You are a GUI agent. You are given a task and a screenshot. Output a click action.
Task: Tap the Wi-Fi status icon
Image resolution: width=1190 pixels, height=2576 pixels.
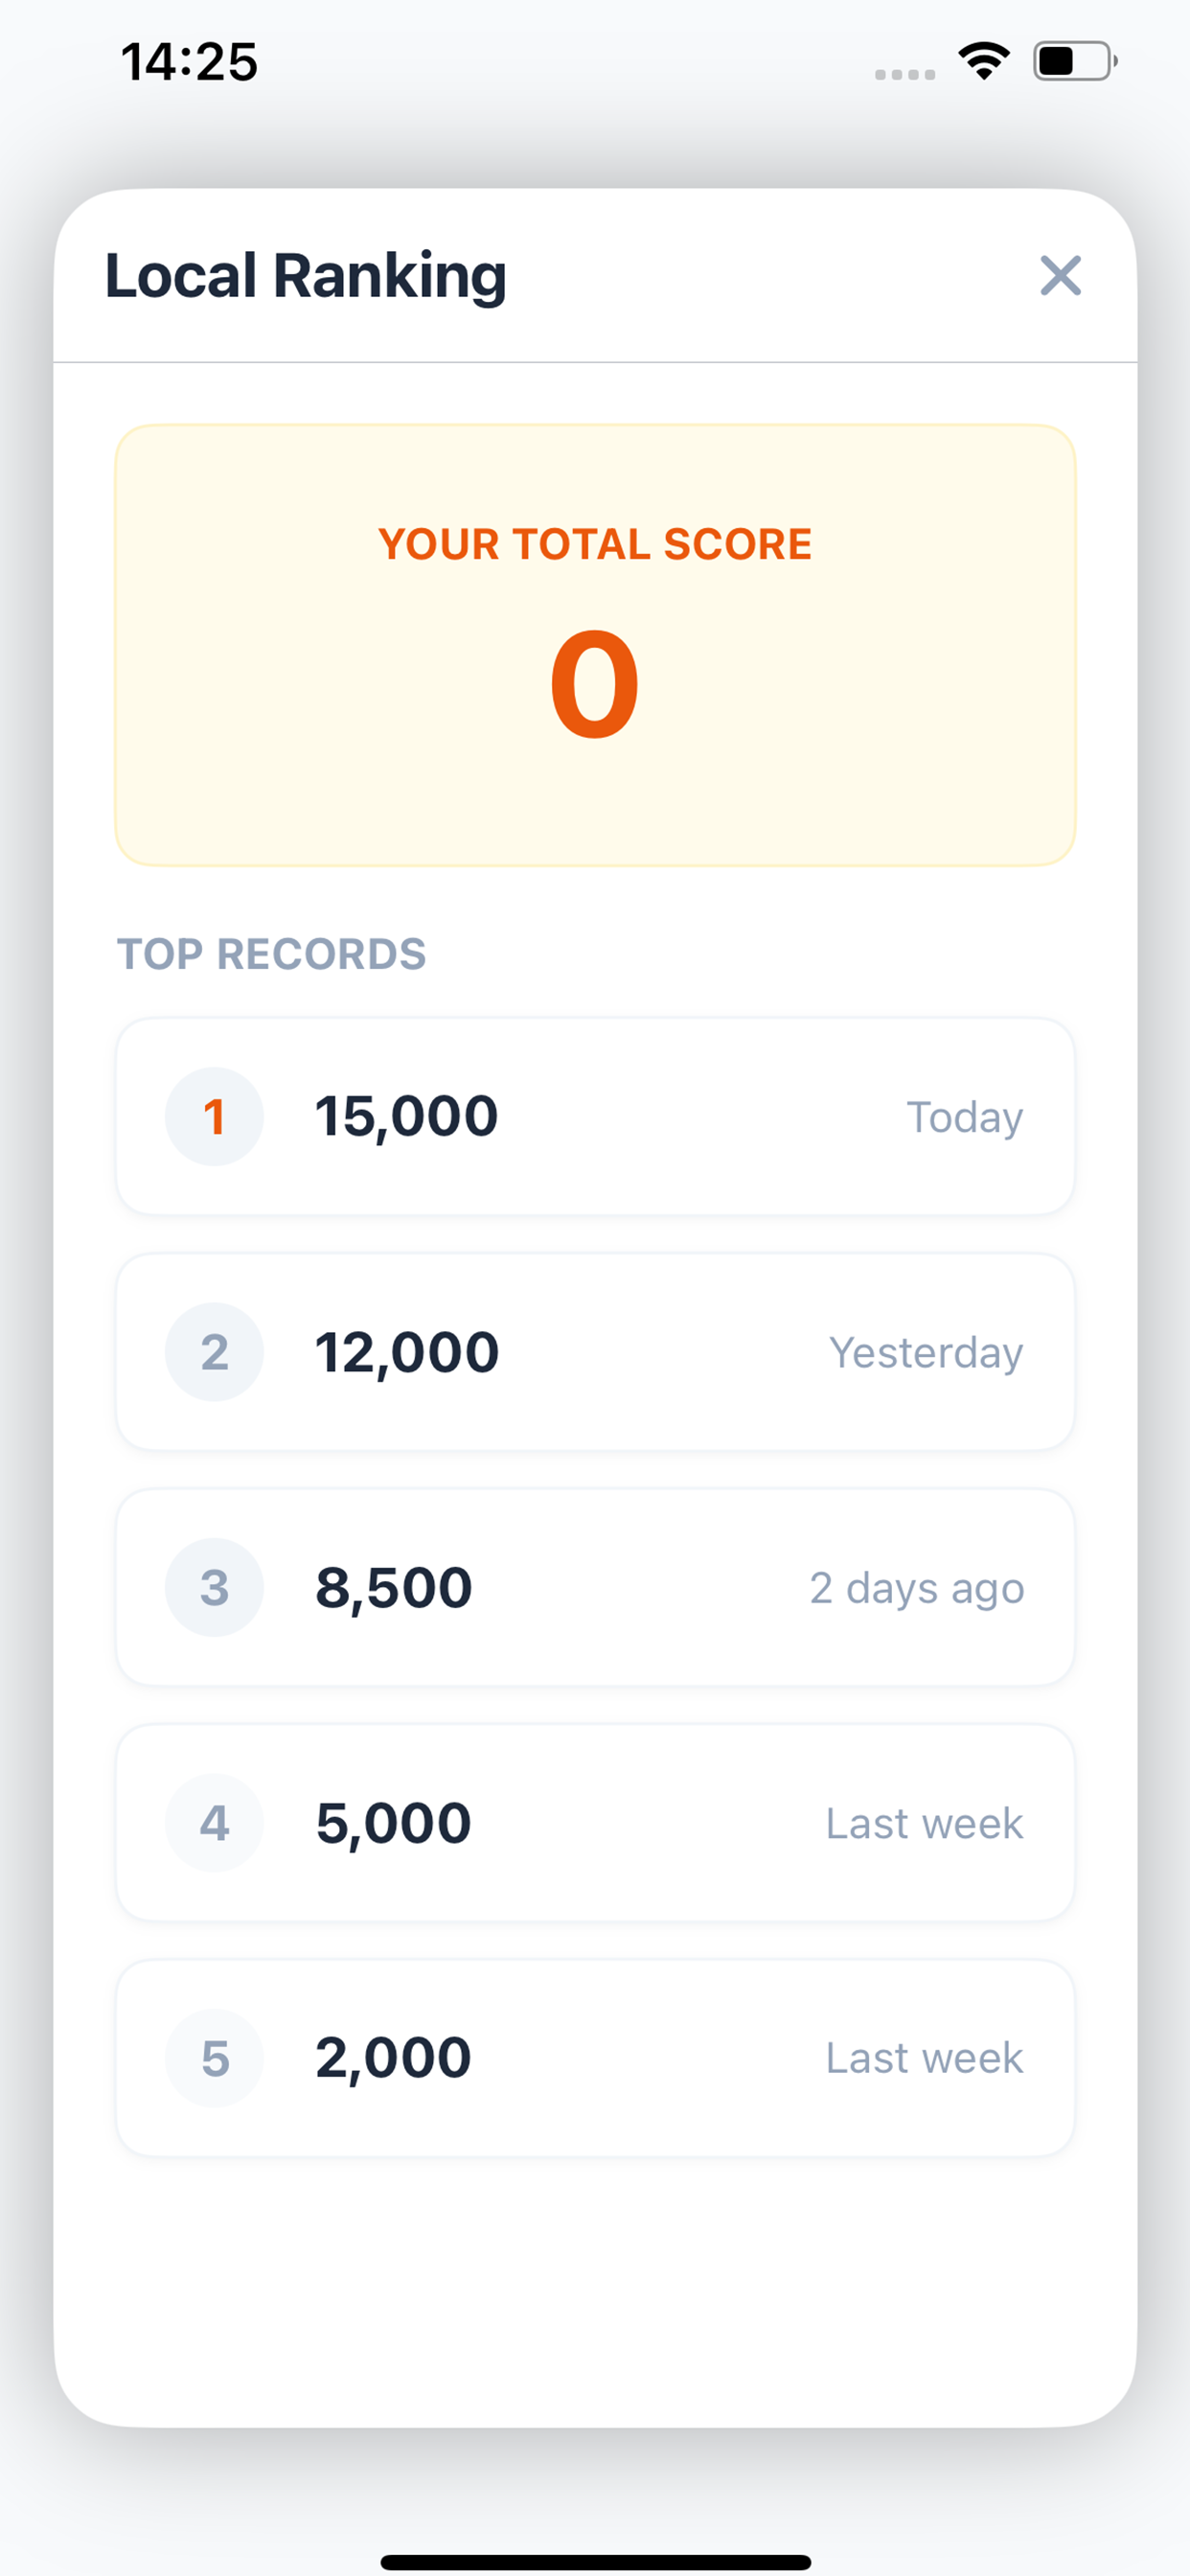click(984, 62)
